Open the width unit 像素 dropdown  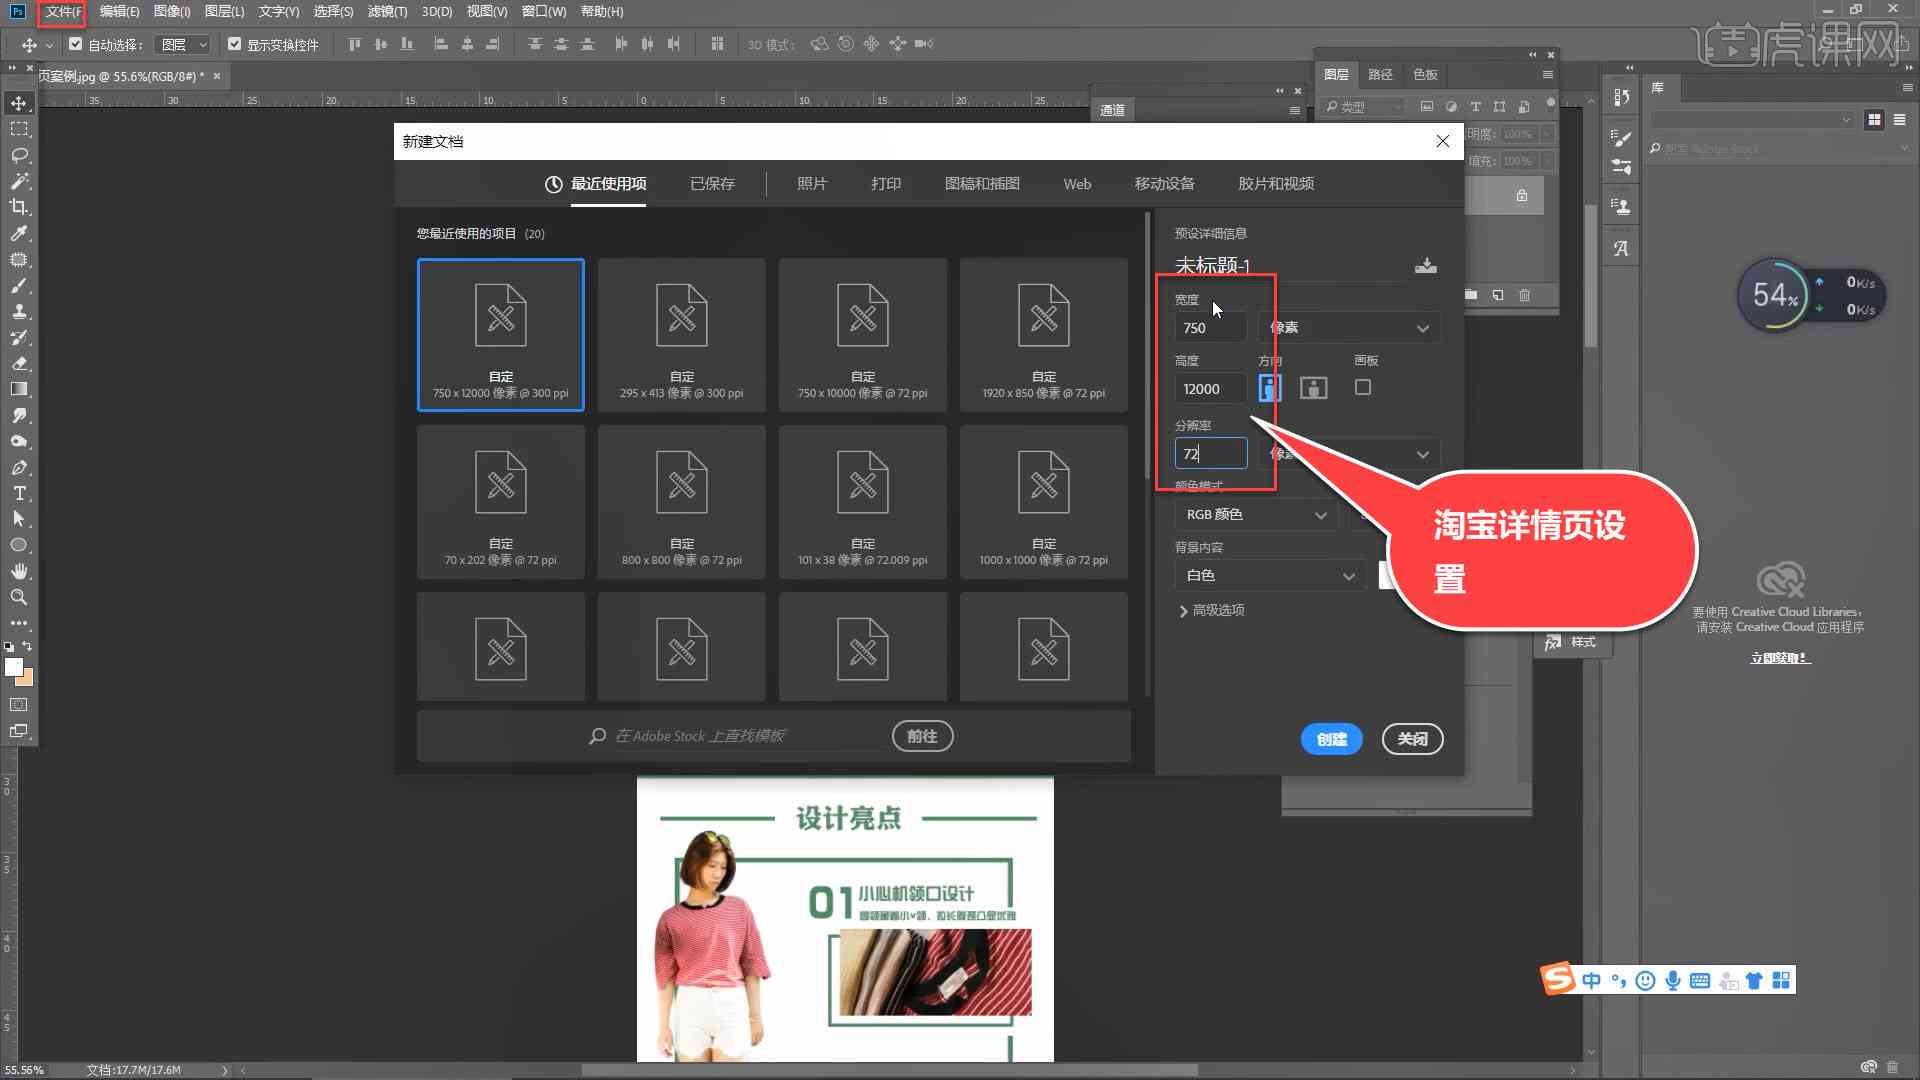pyautogui.click(x=1349, y=328)
